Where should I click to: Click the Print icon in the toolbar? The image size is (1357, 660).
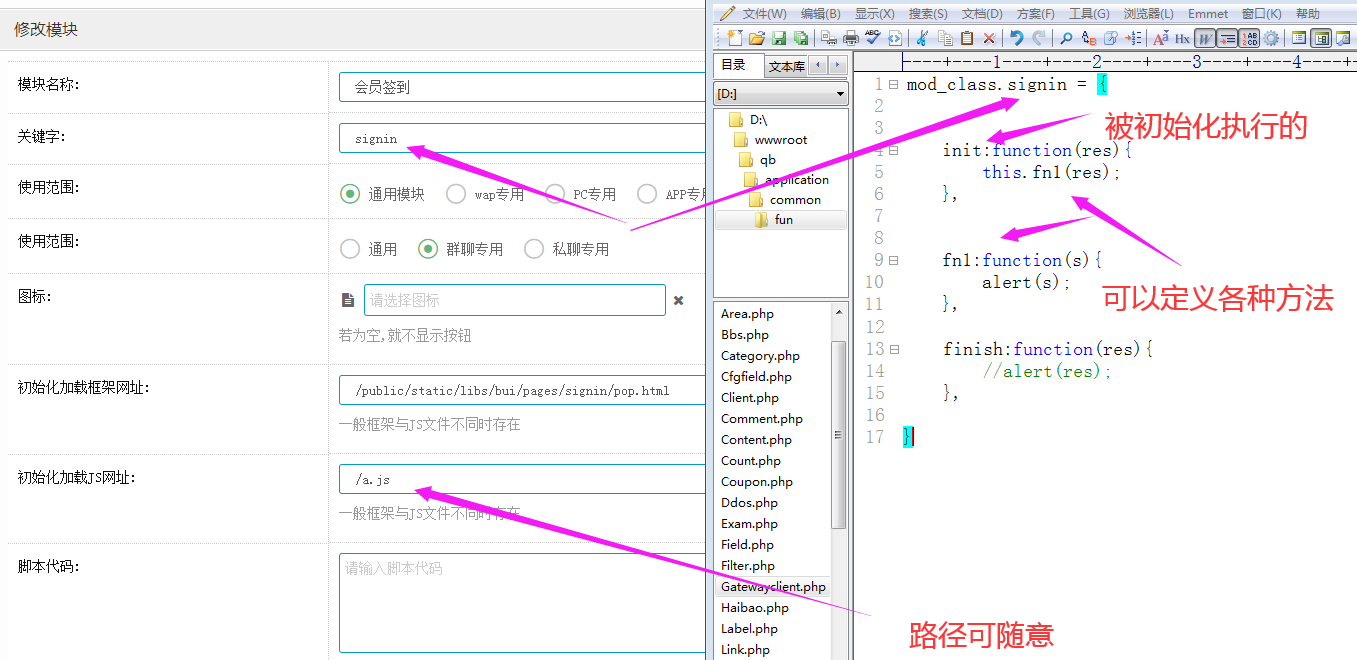pyautogui.click(x=851, y=38)
